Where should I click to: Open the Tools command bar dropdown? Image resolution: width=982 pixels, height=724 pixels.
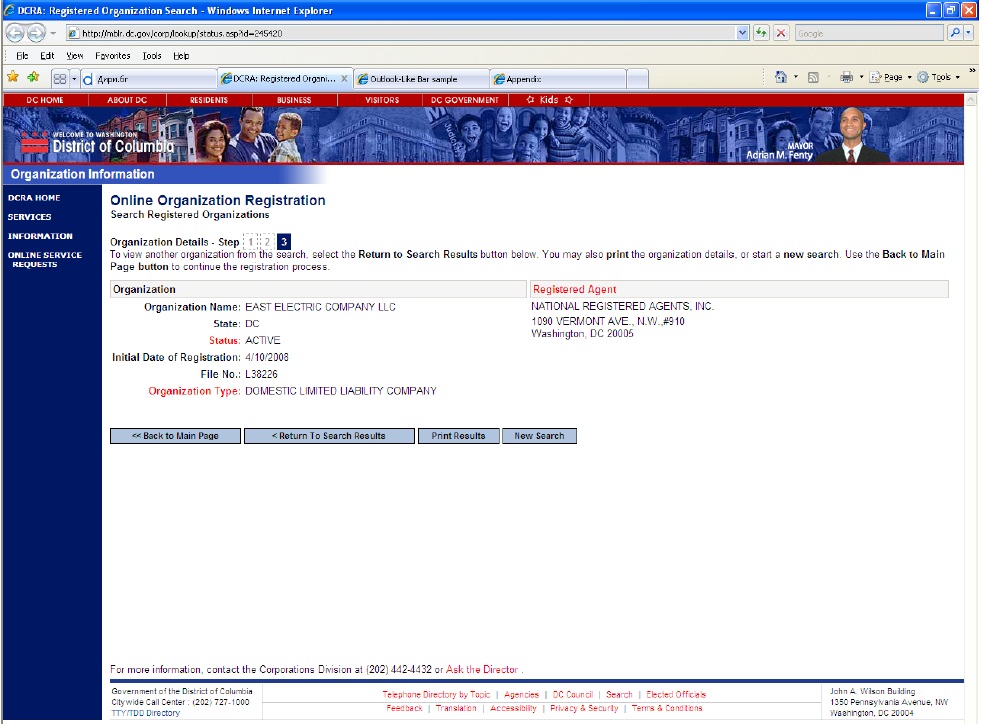tap(939, 77)
